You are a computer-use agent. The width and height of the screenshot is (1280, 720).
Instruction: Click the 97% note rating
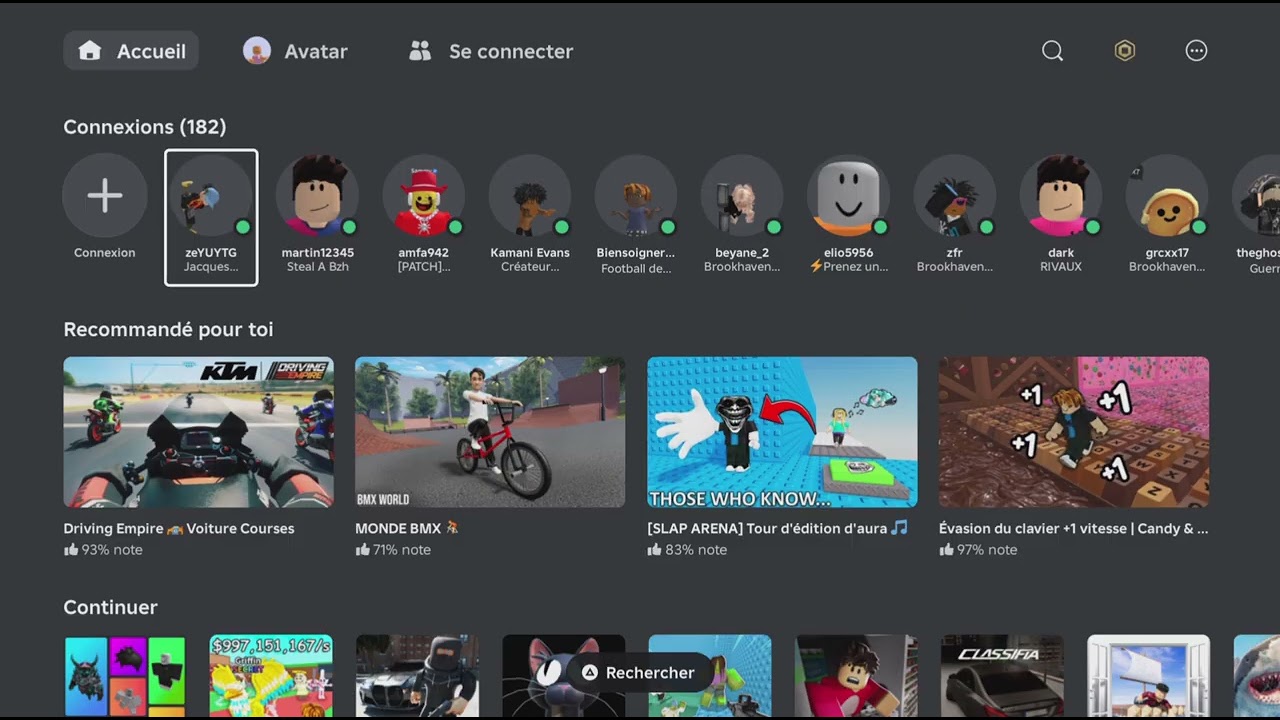[x=978, y=550]
